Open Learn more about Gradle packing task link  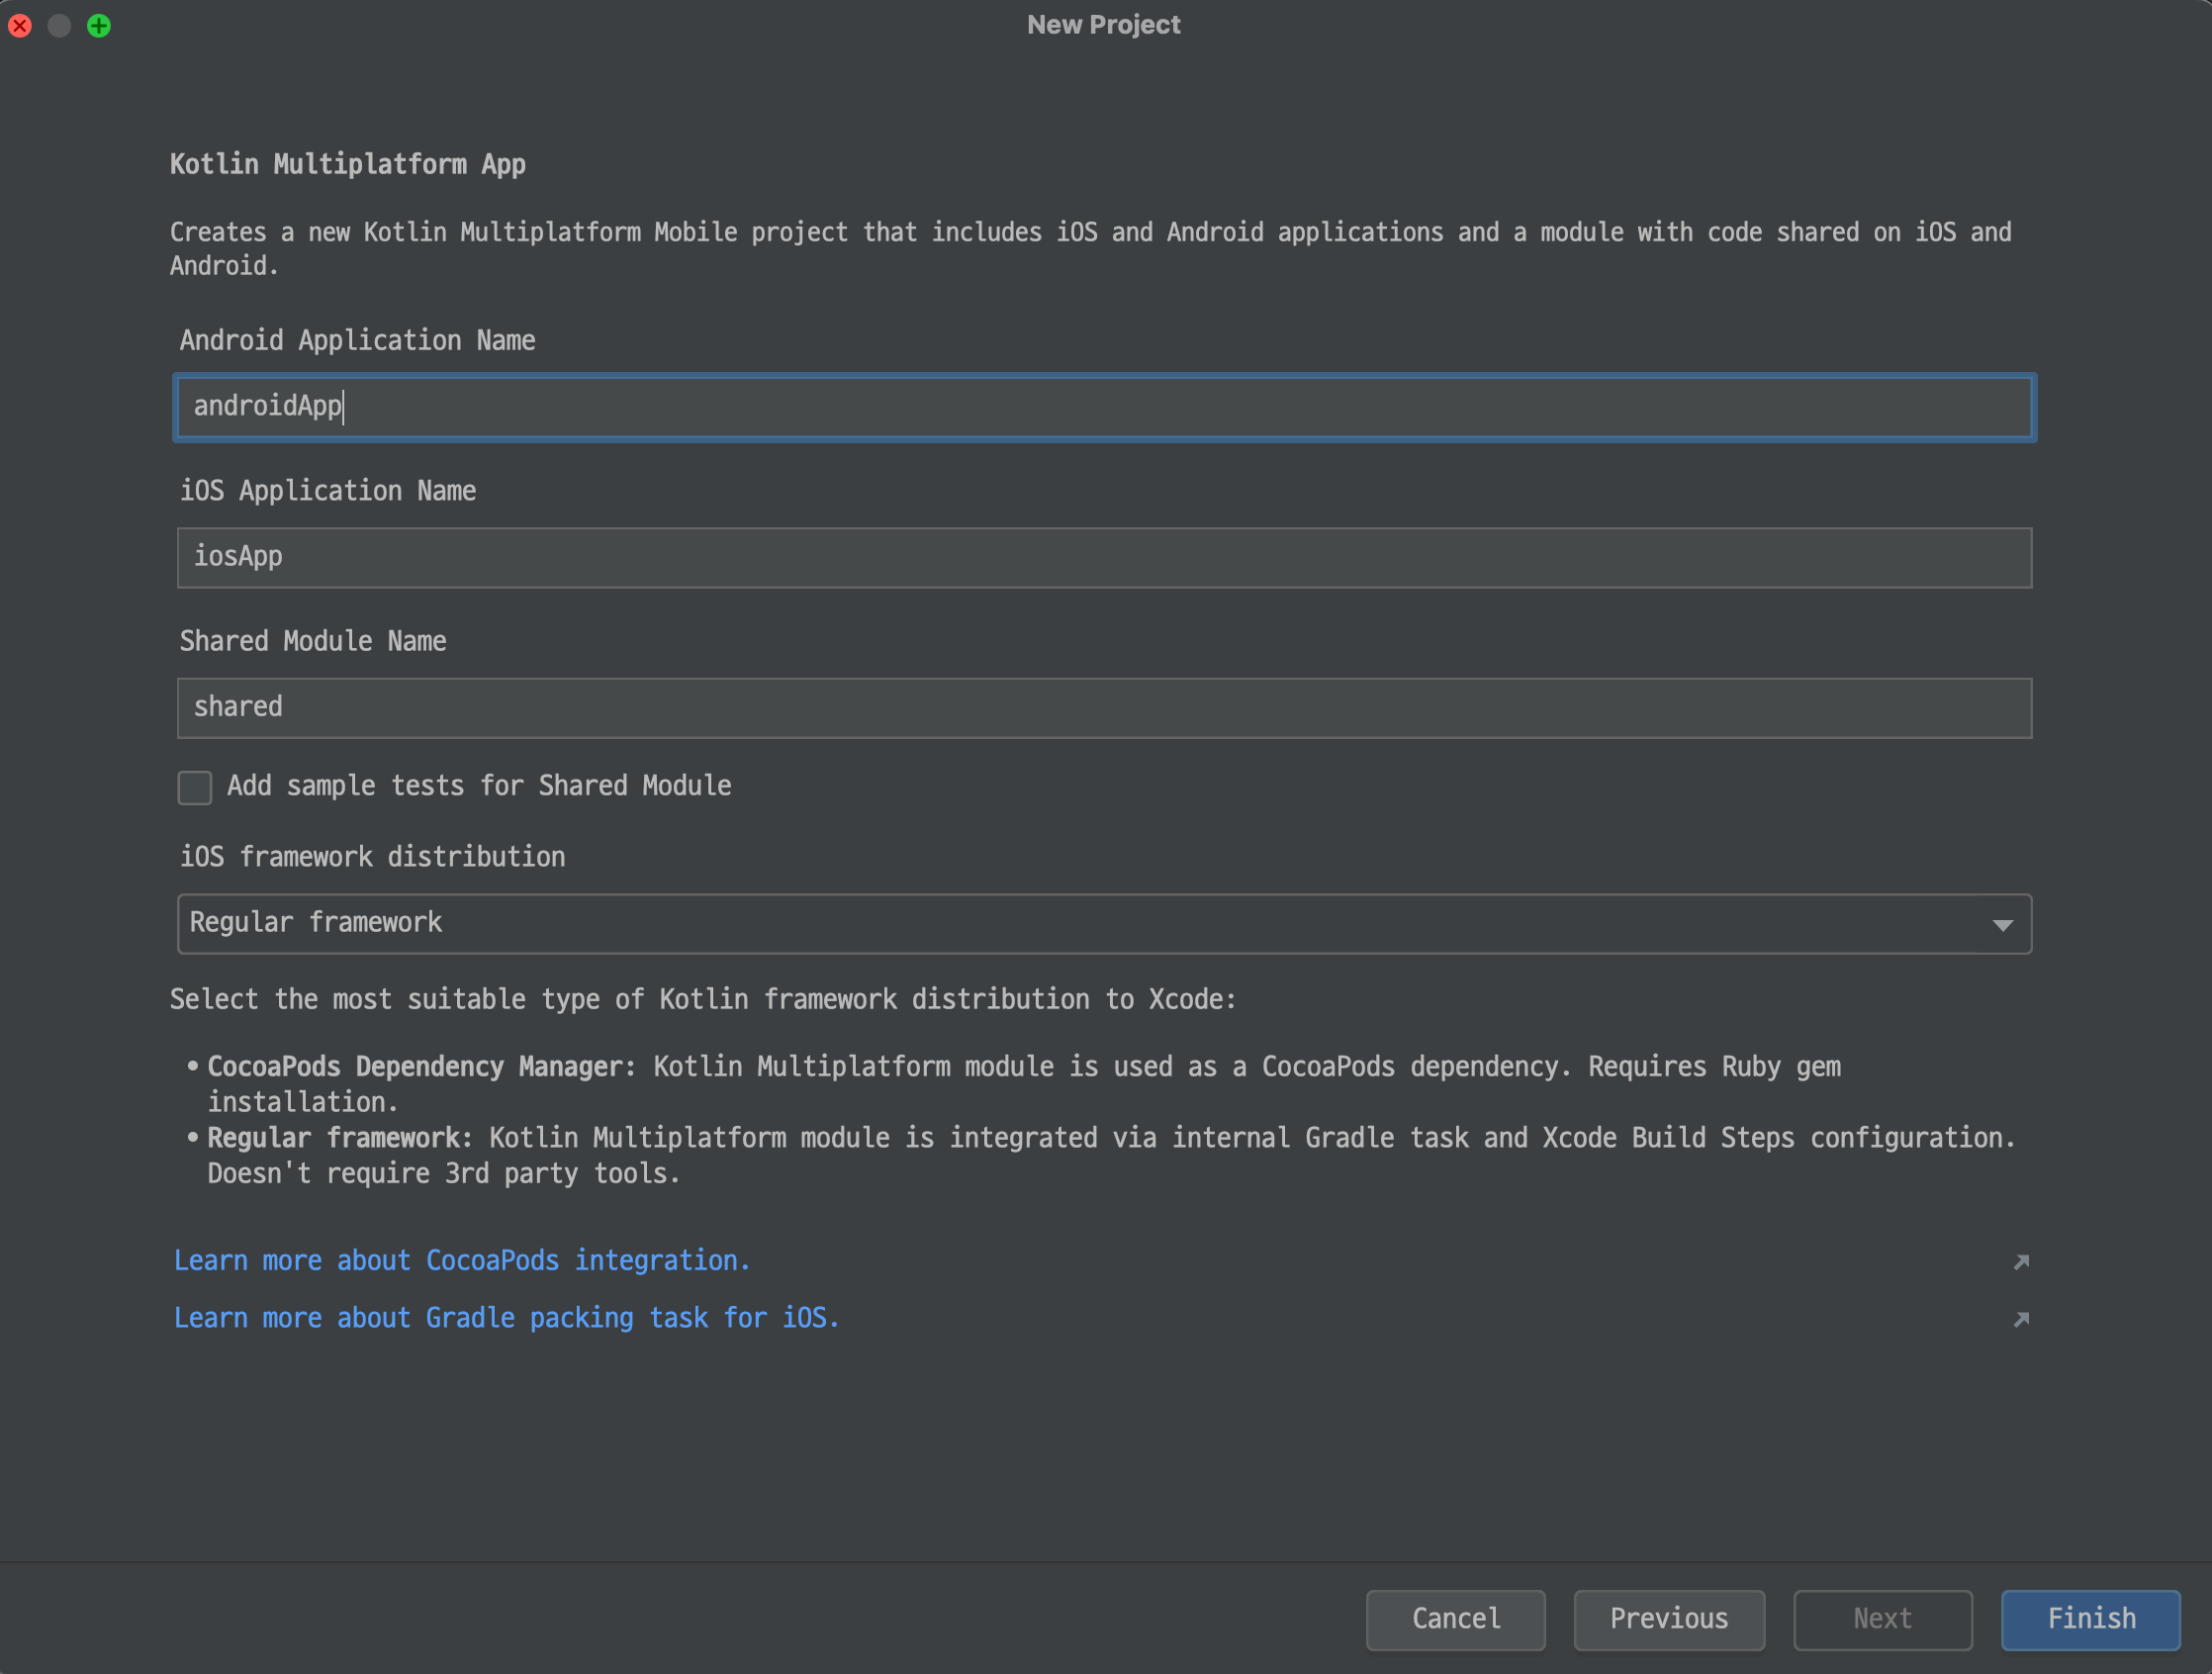click(x=506, y=1318)
